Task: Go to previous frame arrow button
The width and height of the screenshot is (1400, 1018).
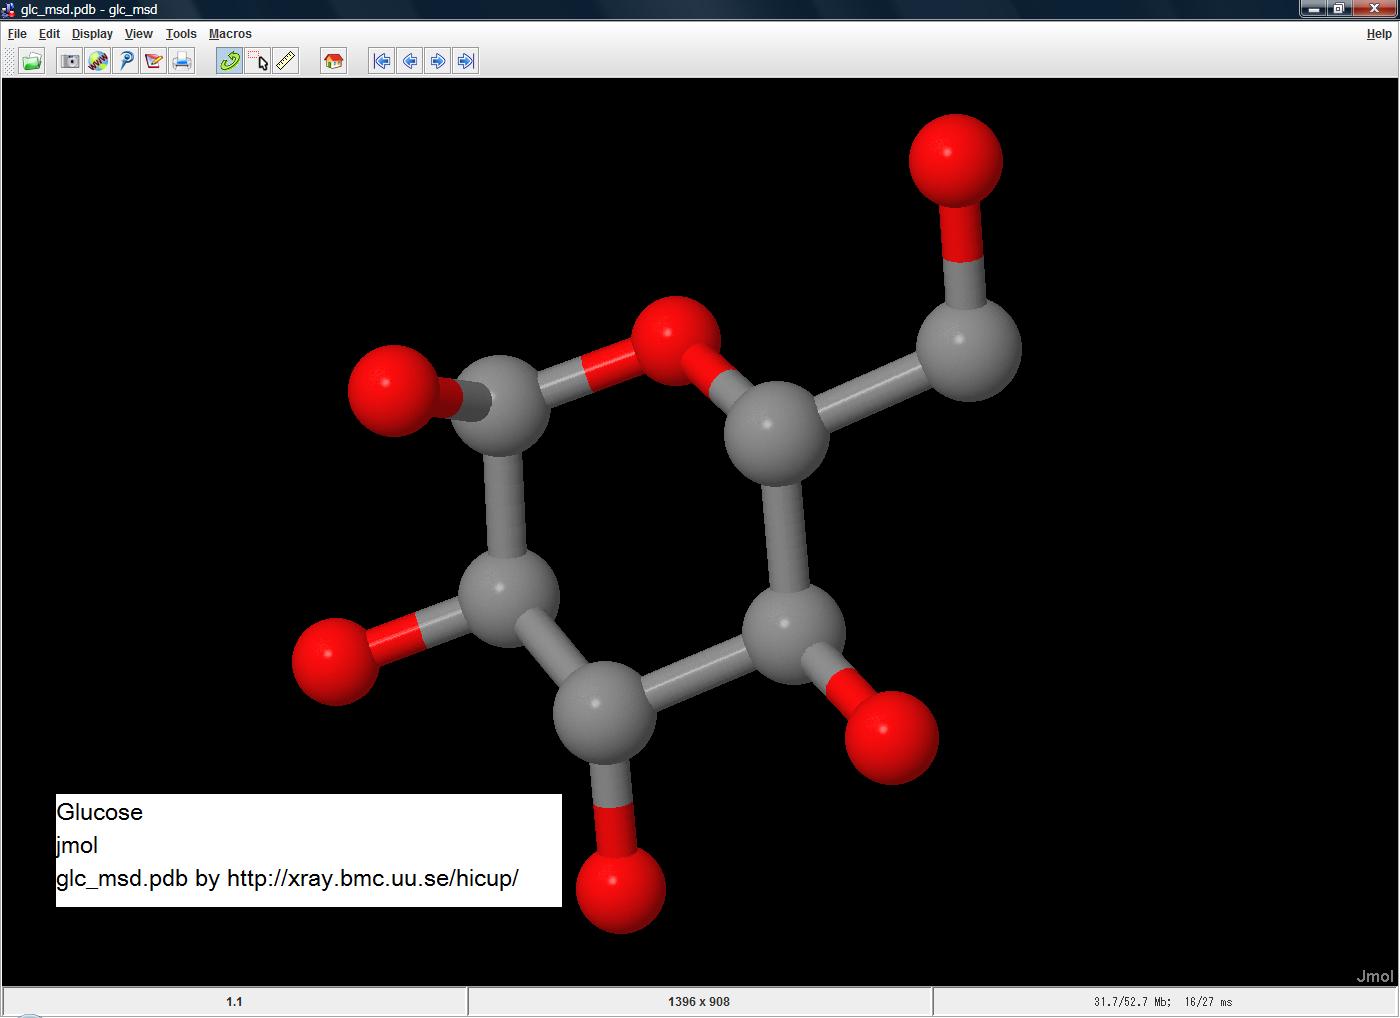Action: (409, 61)
